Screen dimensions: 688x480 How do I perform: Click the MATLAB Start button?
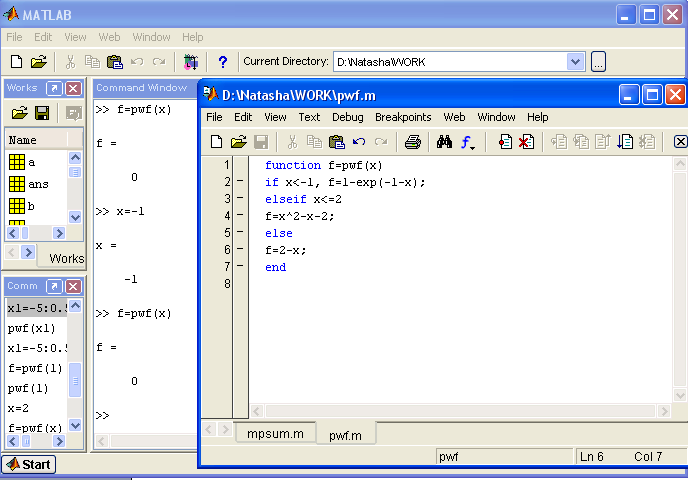coord(29,464)
